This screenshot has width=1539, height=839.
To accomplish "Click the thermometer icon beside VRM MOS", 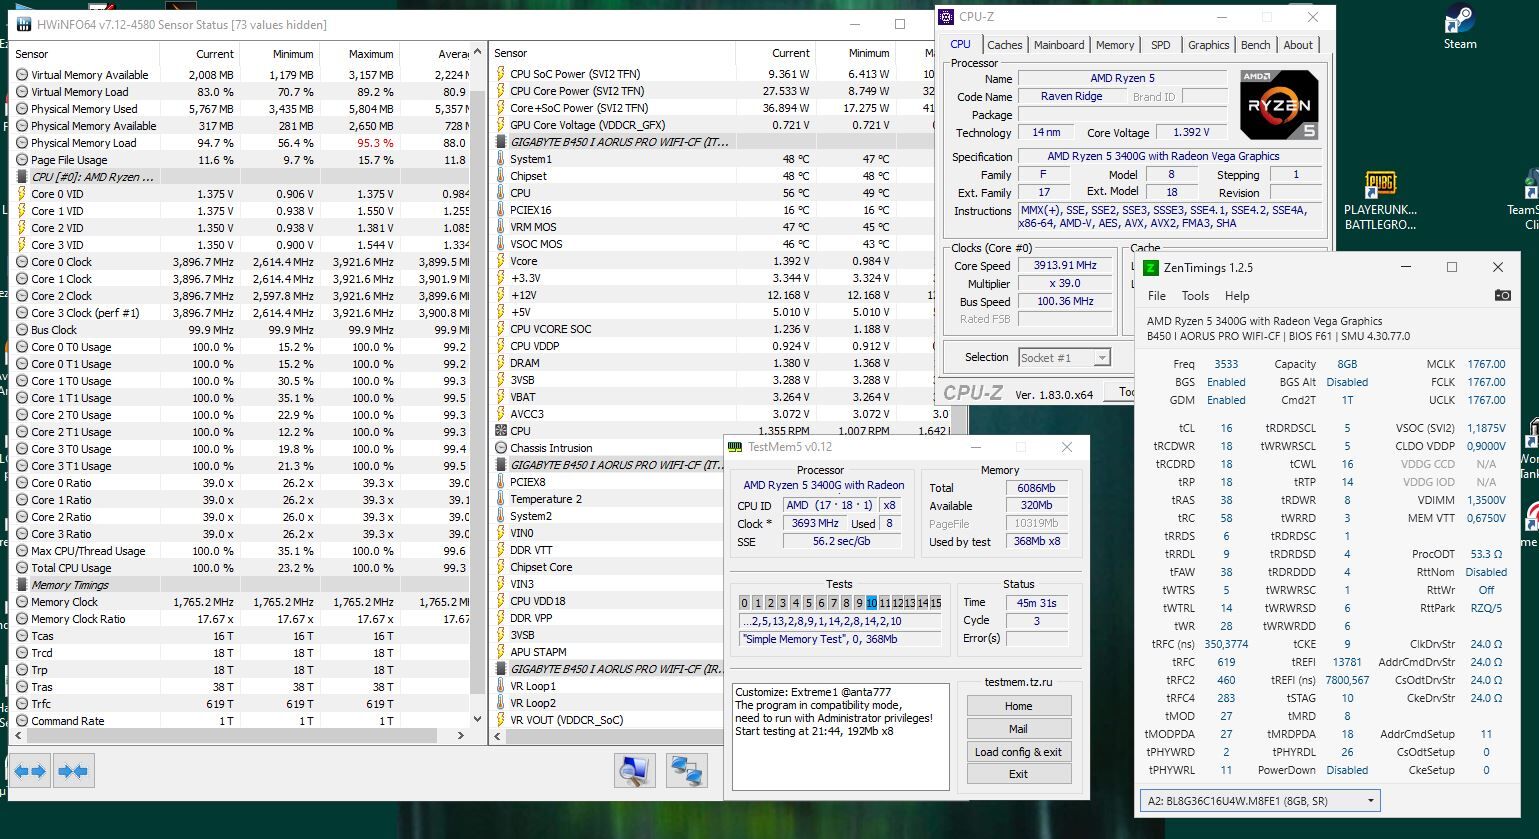I will (501, 227).
